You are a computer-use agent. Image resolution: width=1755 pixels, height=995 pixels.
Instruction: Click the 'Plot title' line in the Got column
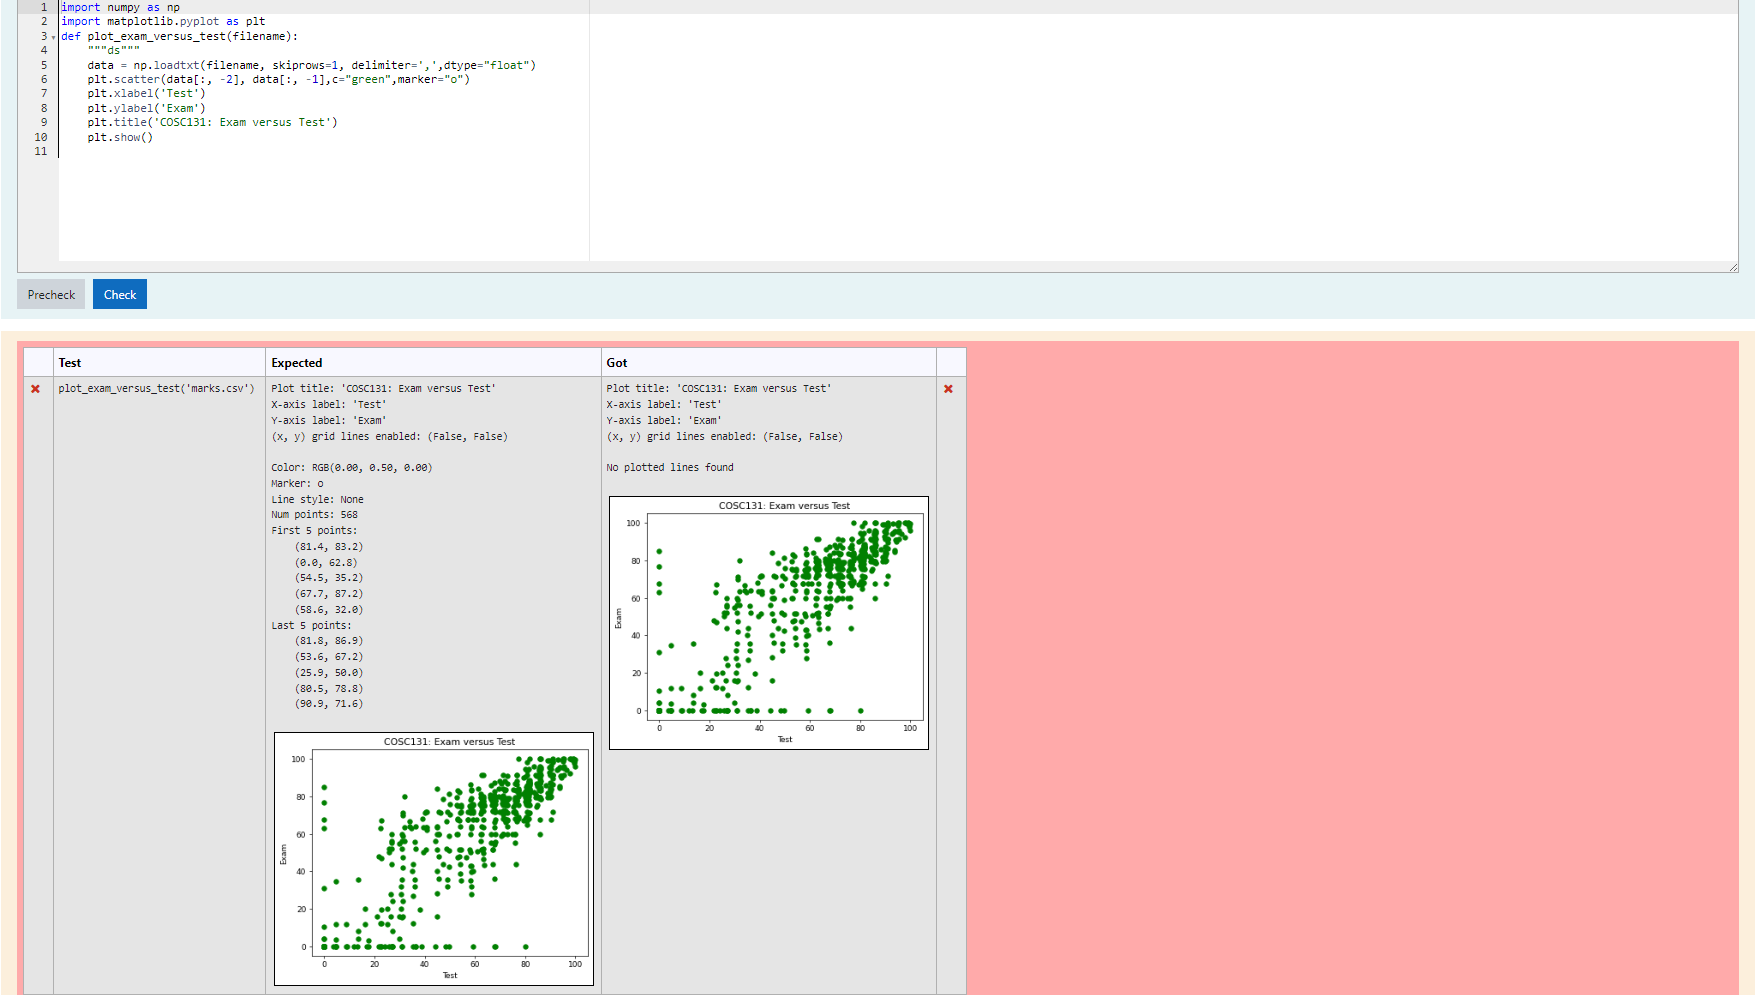[718, 389]
